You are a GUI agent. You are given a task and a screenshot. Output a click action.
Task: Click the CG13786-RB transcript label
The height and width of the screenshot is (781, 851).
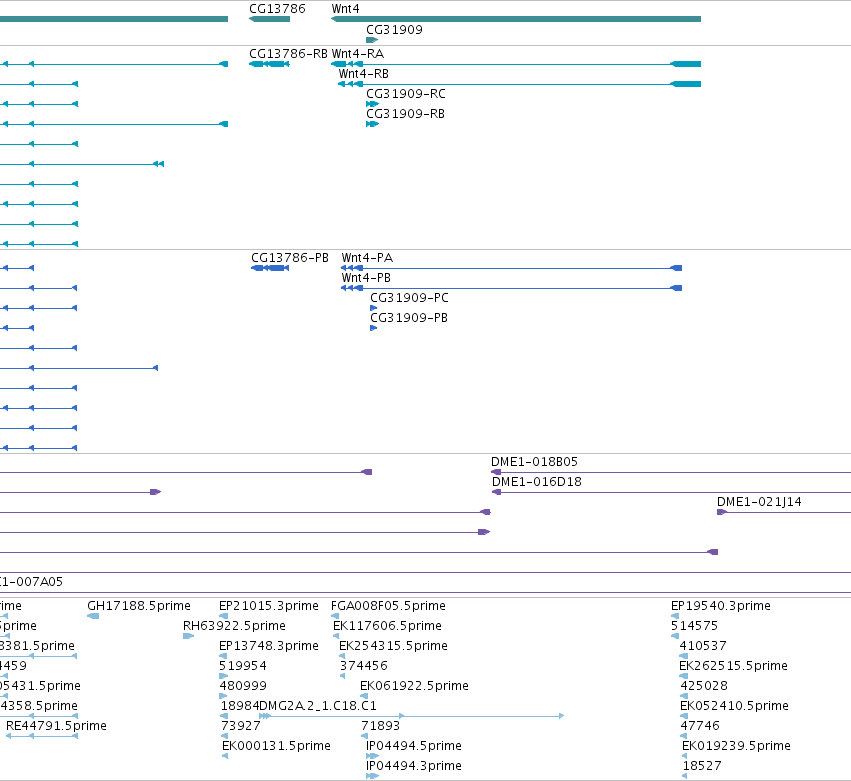tap(288, 54)
